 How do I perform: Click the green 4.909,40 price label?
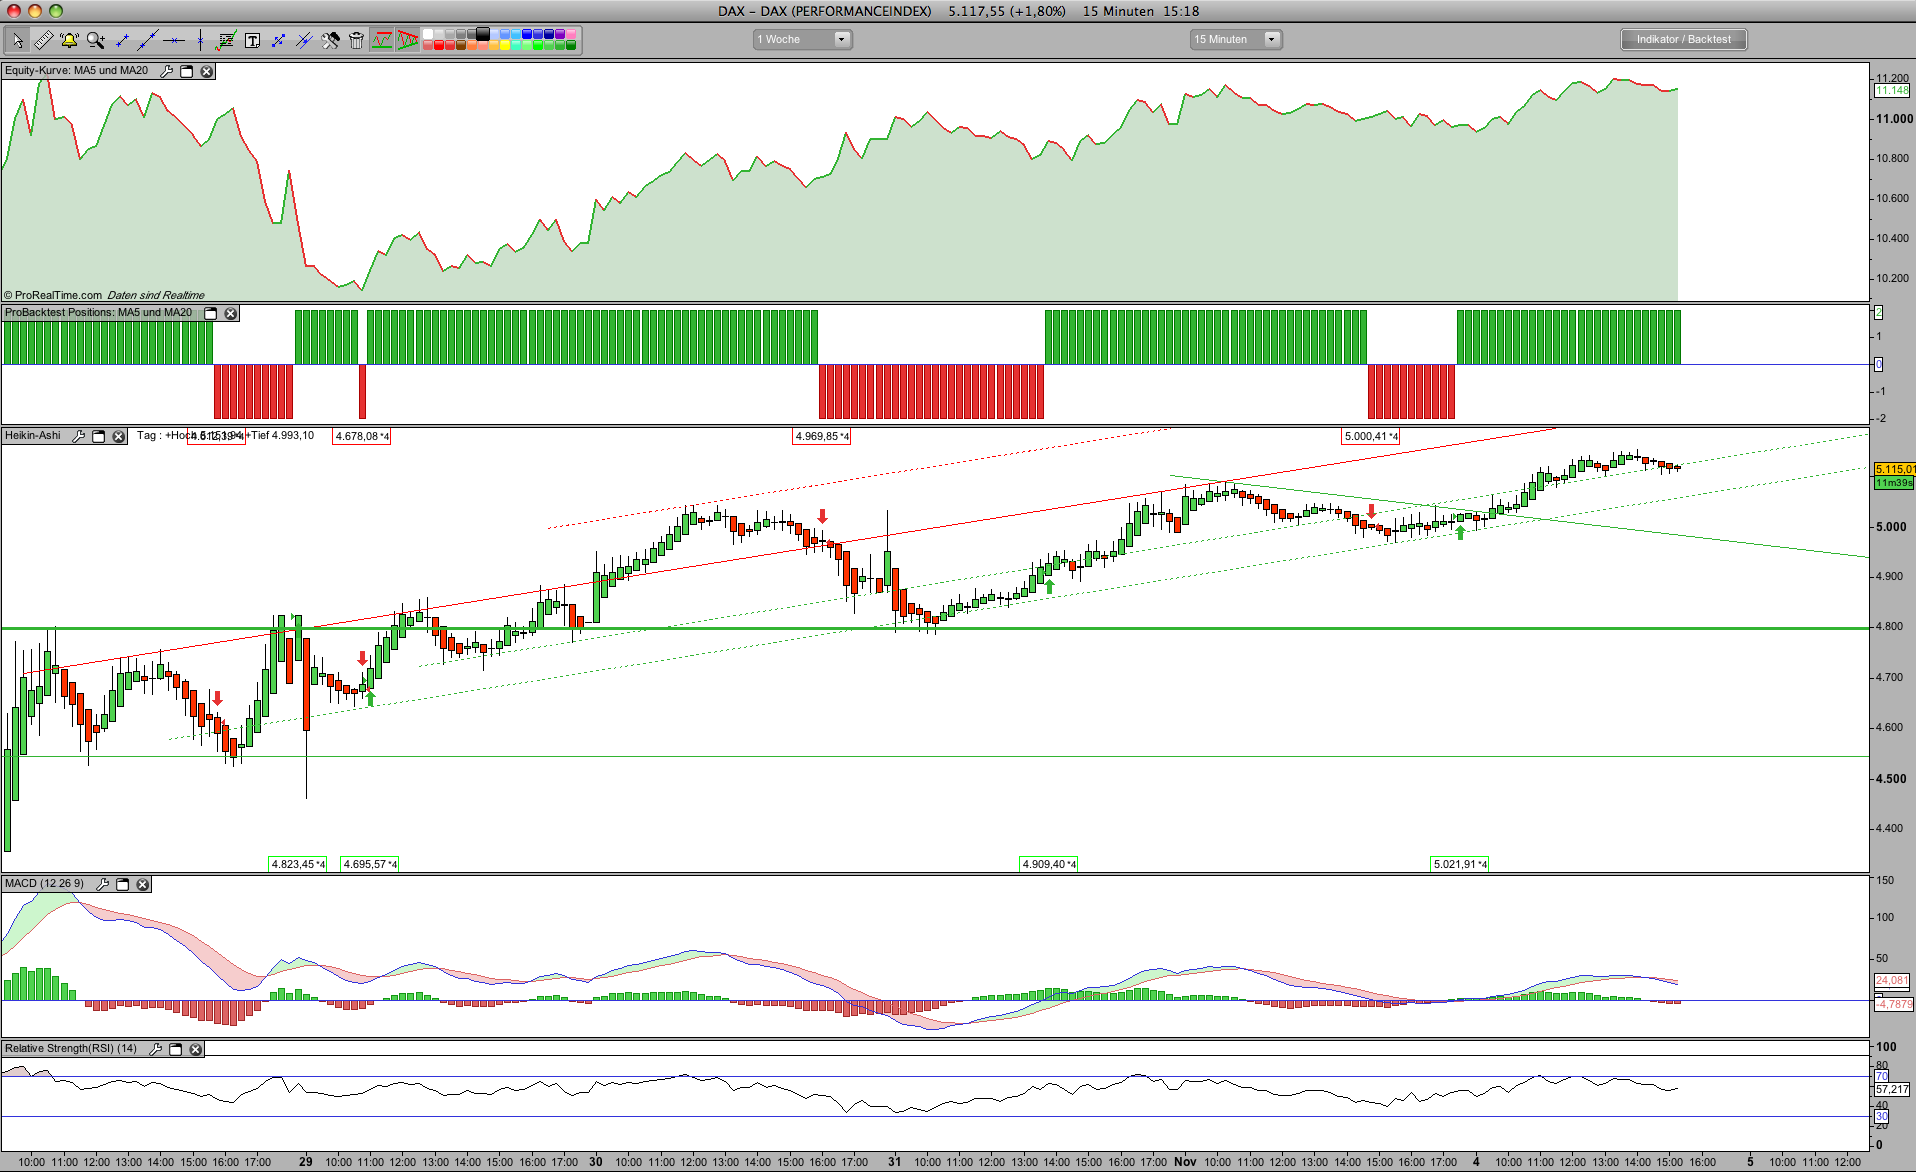click(1049, 864)
